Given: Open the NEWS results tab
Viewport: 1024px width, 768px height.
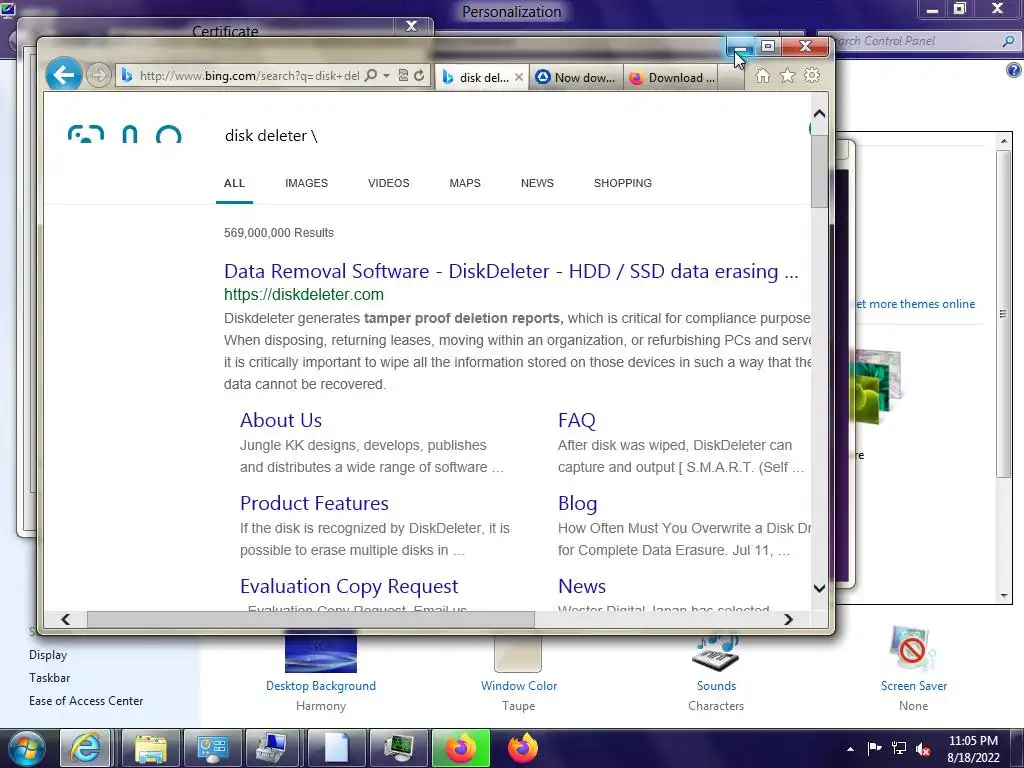Looking at the screenshot, I should click(537, 183).
